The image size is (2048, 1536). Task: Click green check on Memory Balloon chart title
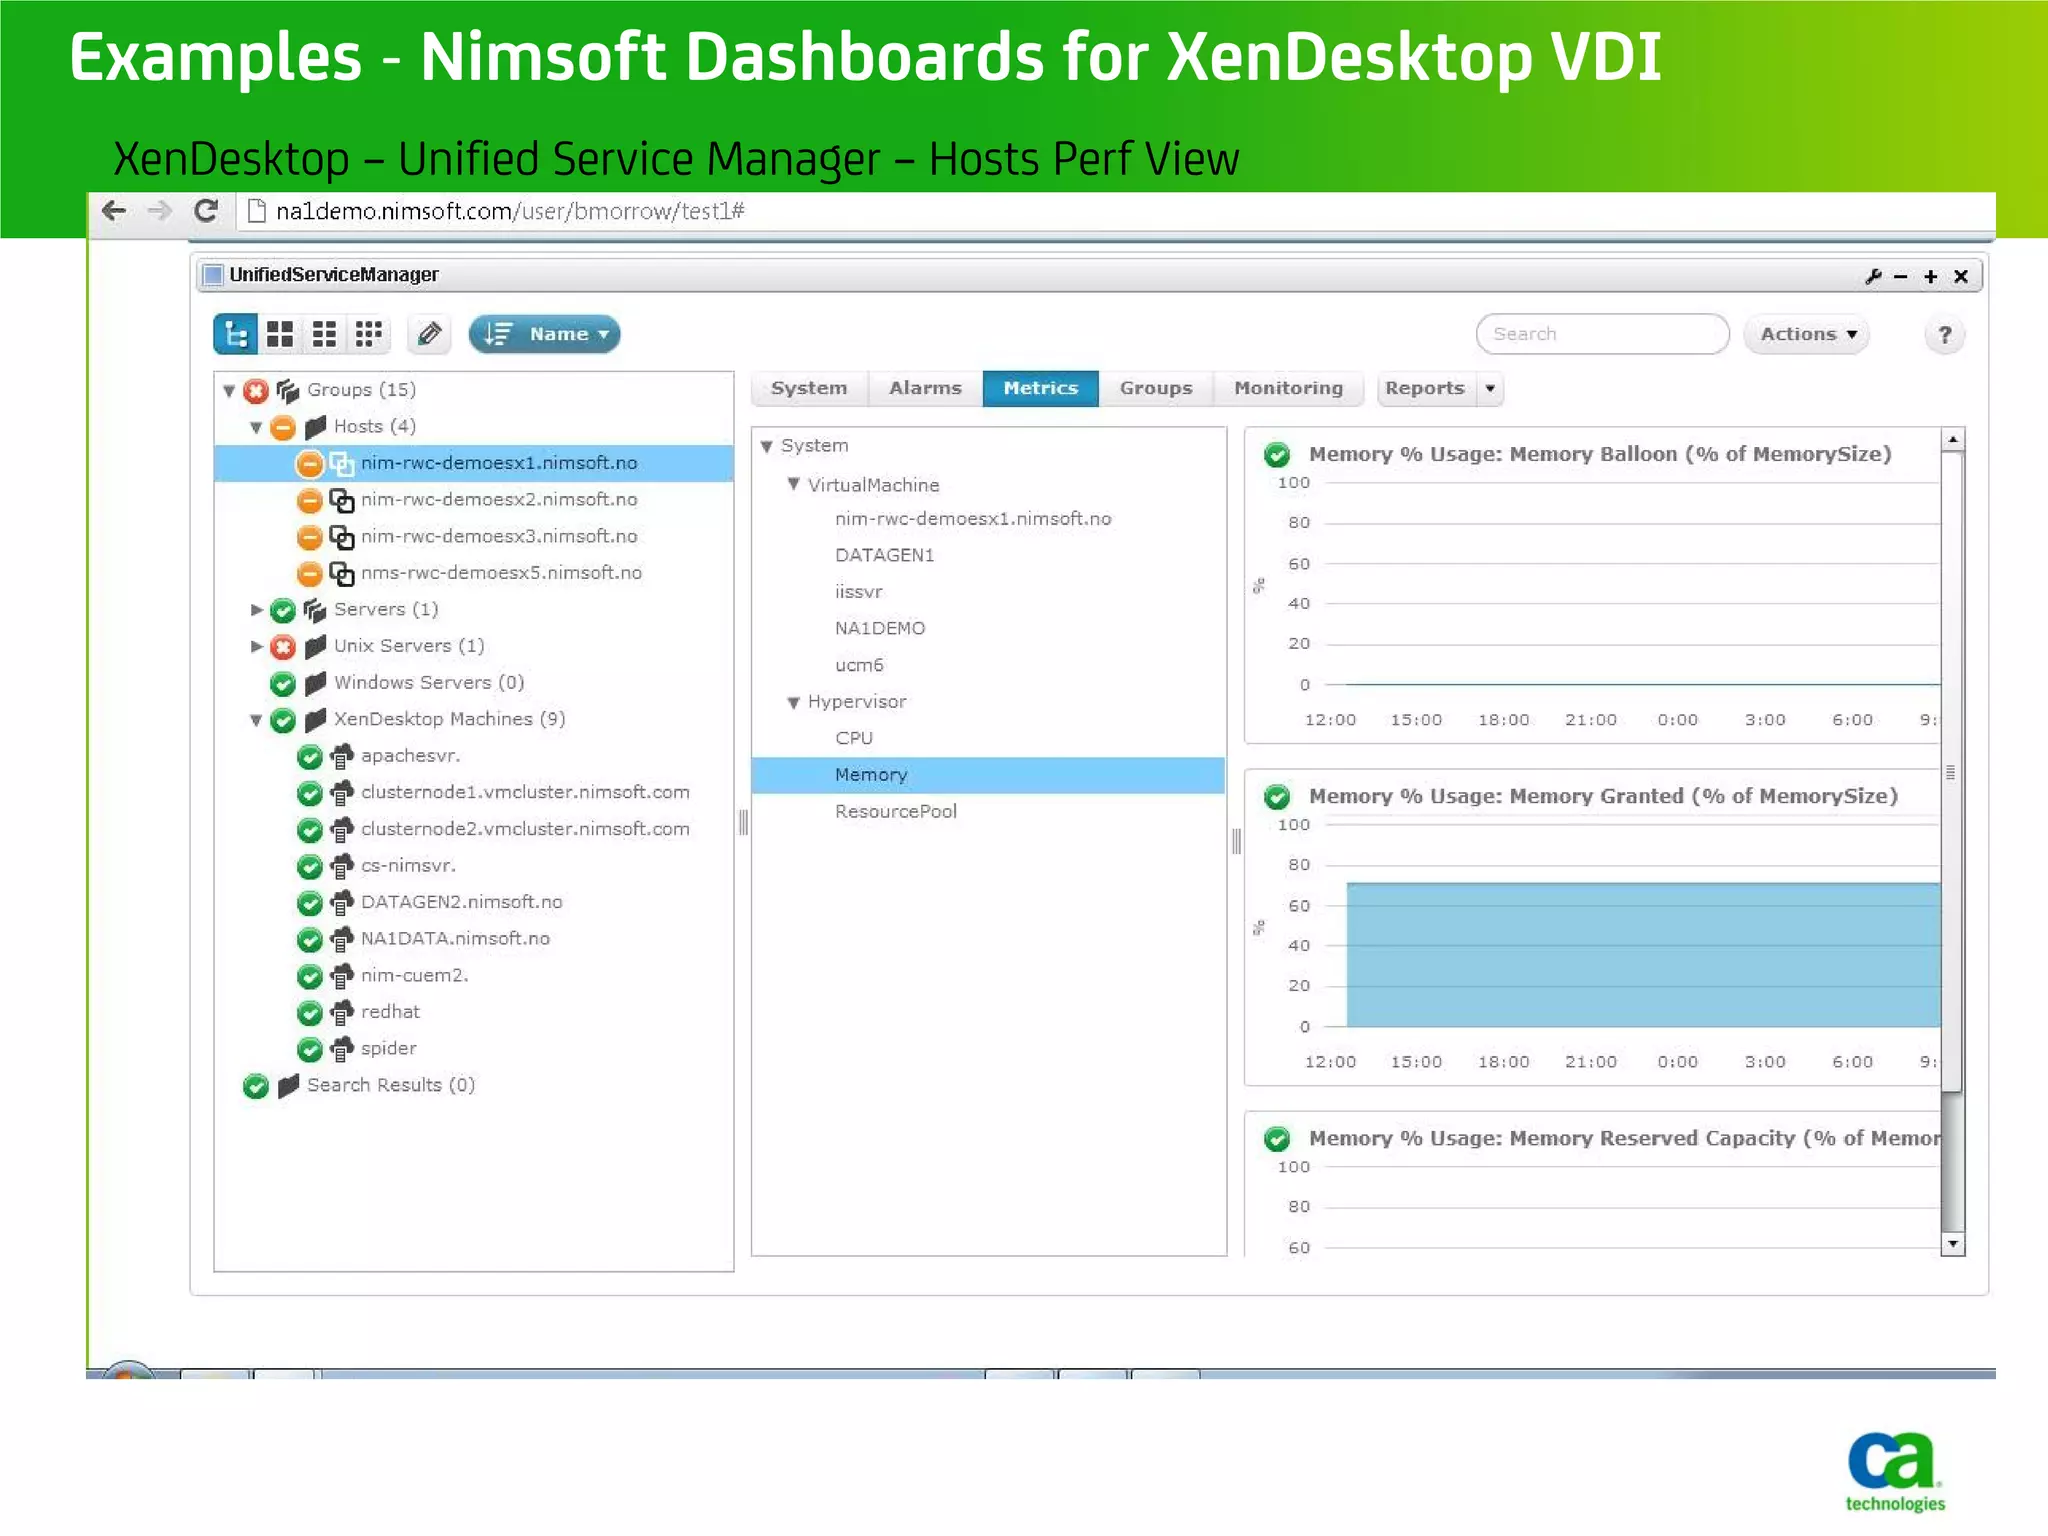pyautogui.click(x=1277, y=455)
